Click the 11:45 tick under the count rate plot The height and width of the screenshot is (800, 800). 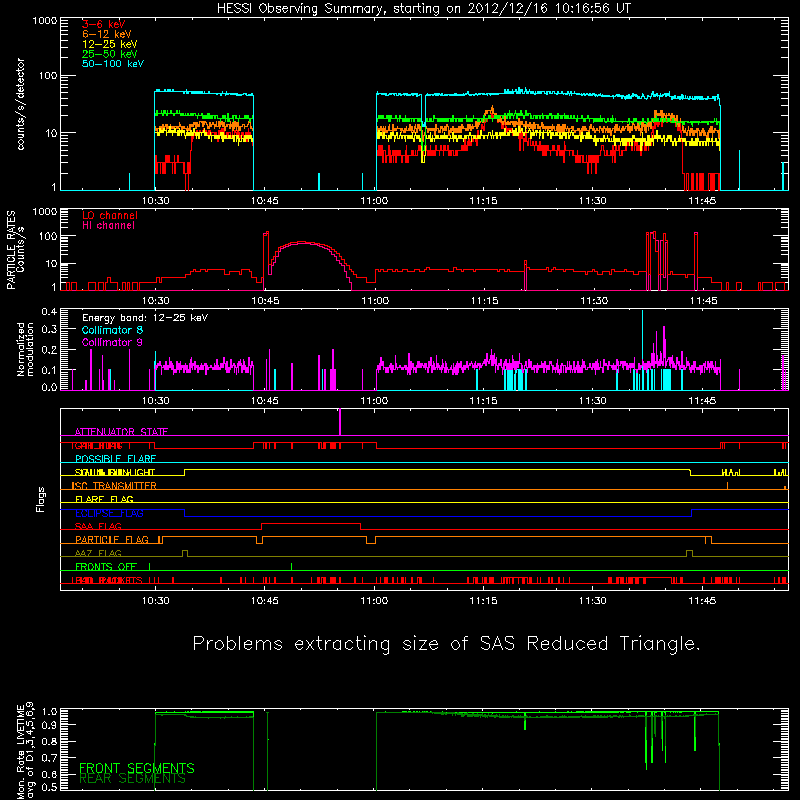click(703, 201)
